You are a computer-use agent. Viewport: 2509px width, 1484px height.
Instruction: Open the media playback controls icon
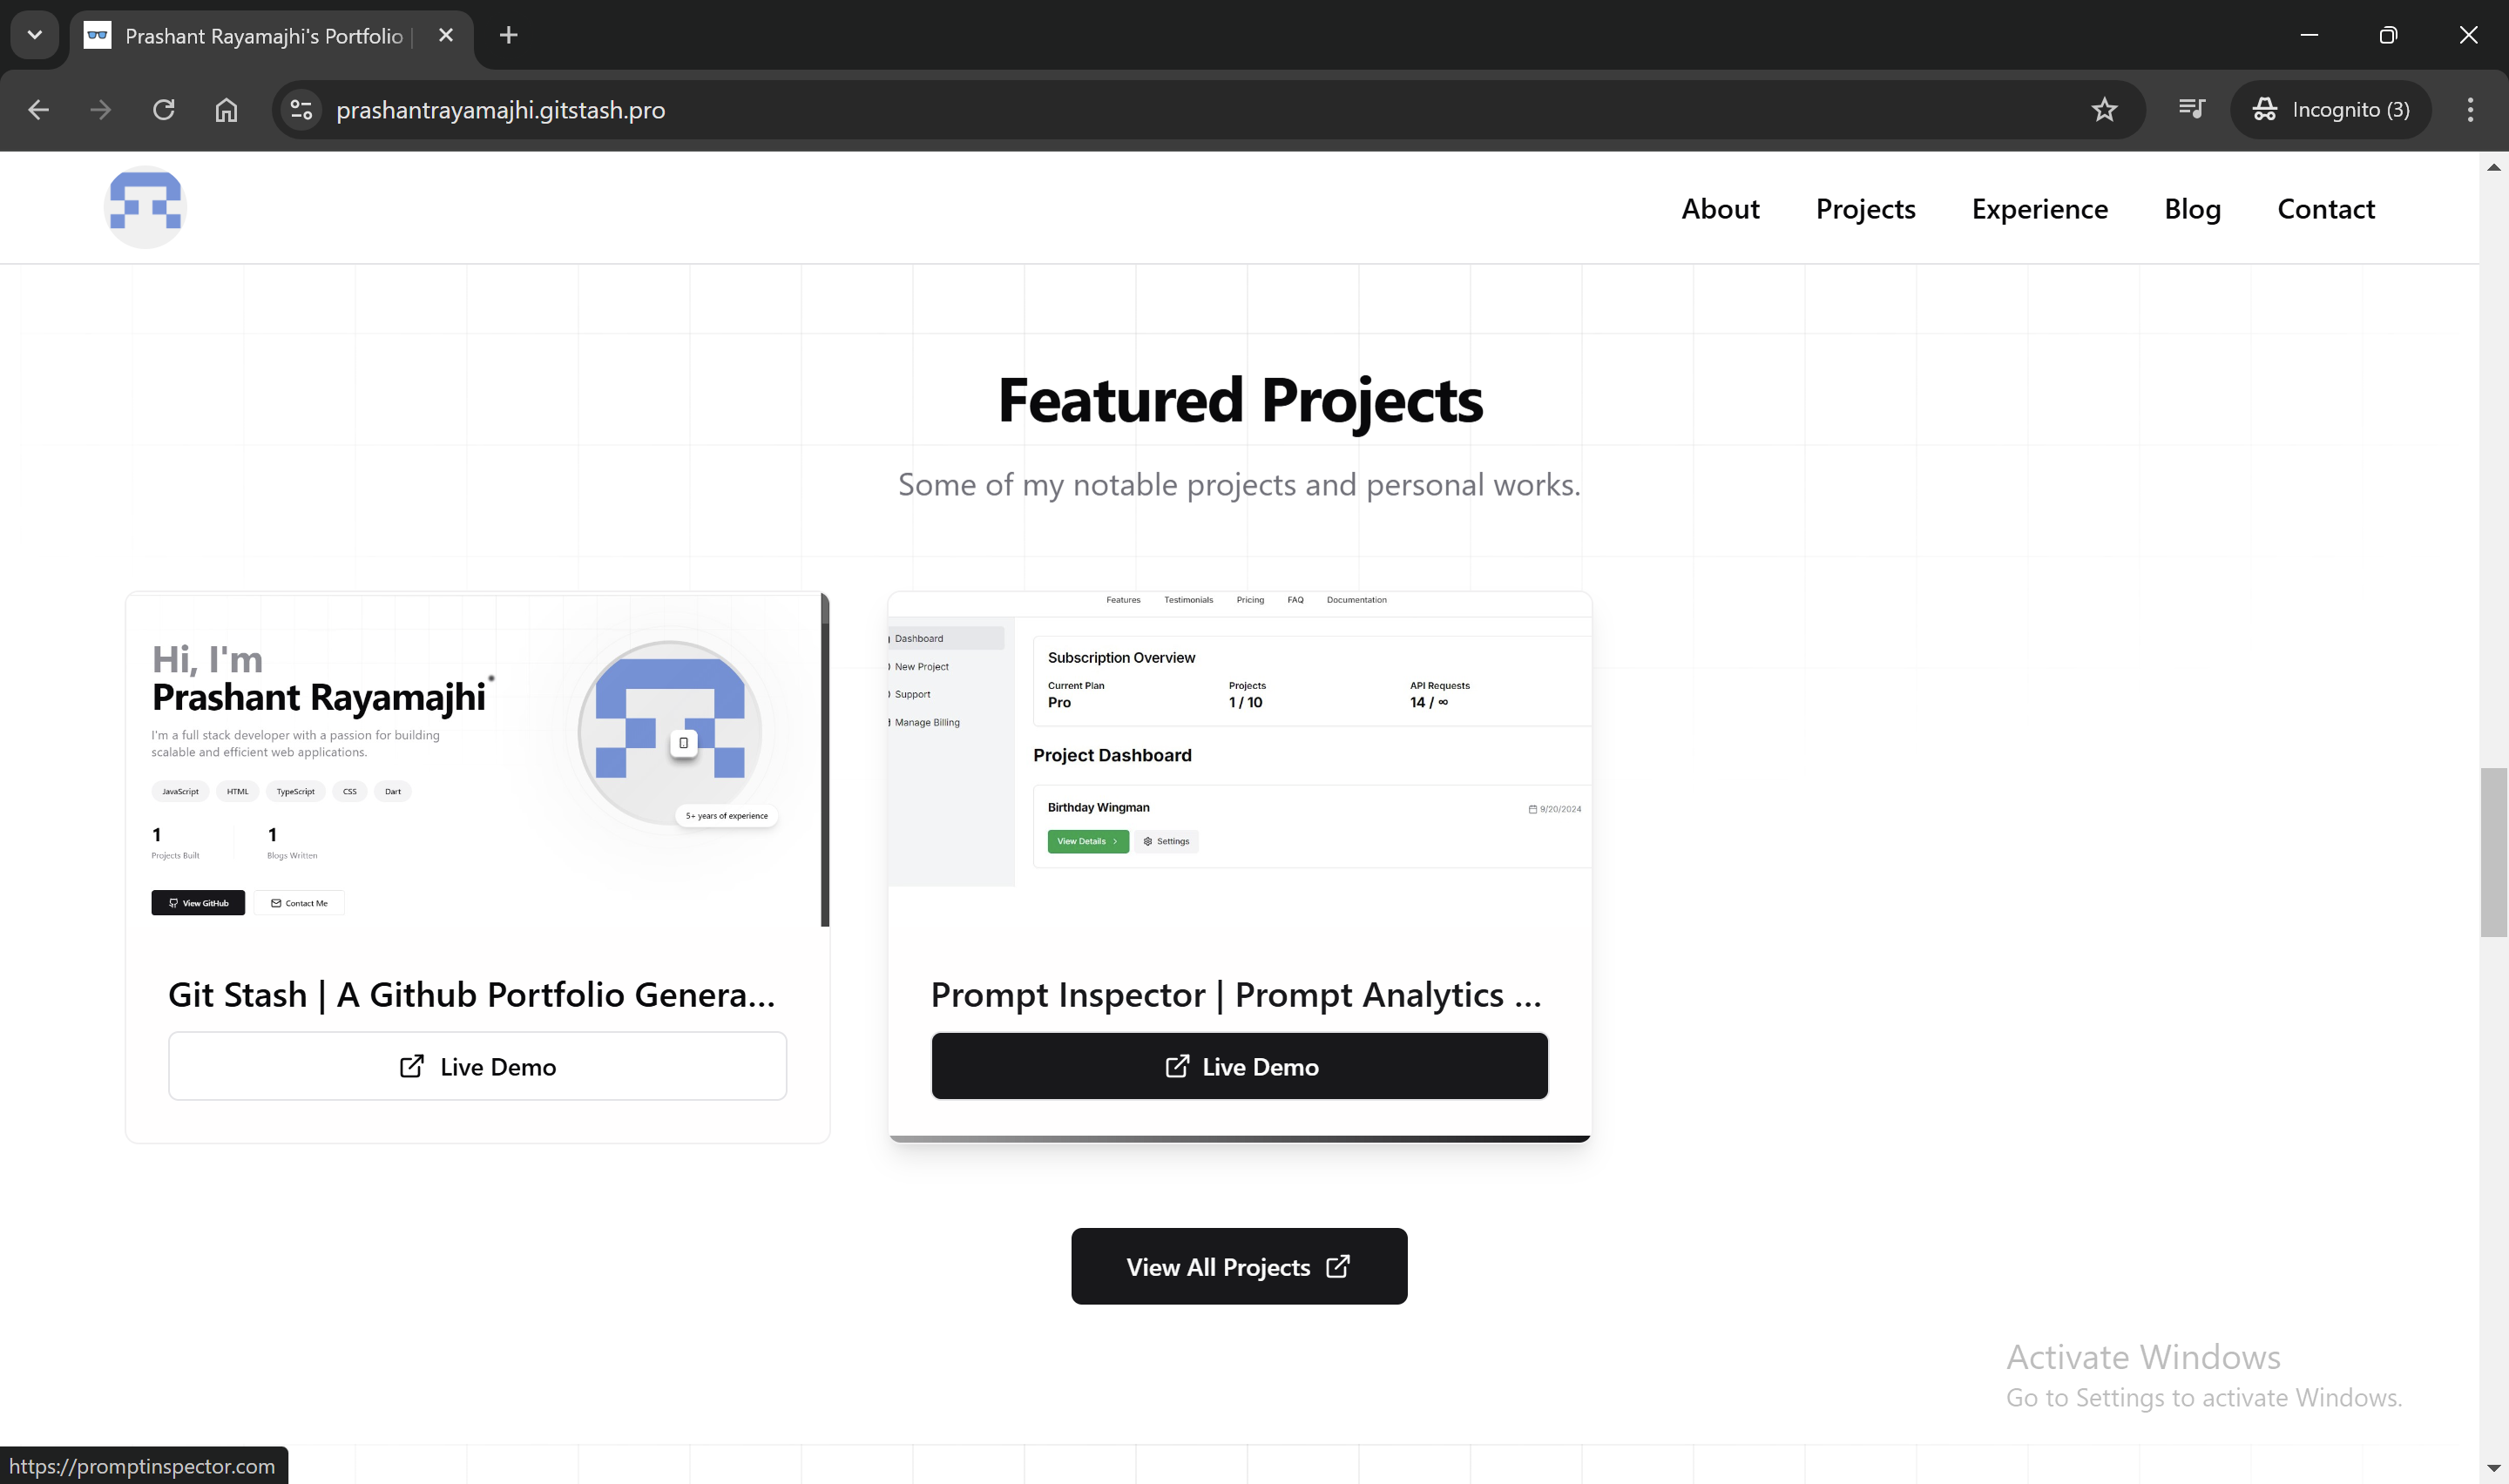(2191, 110)
